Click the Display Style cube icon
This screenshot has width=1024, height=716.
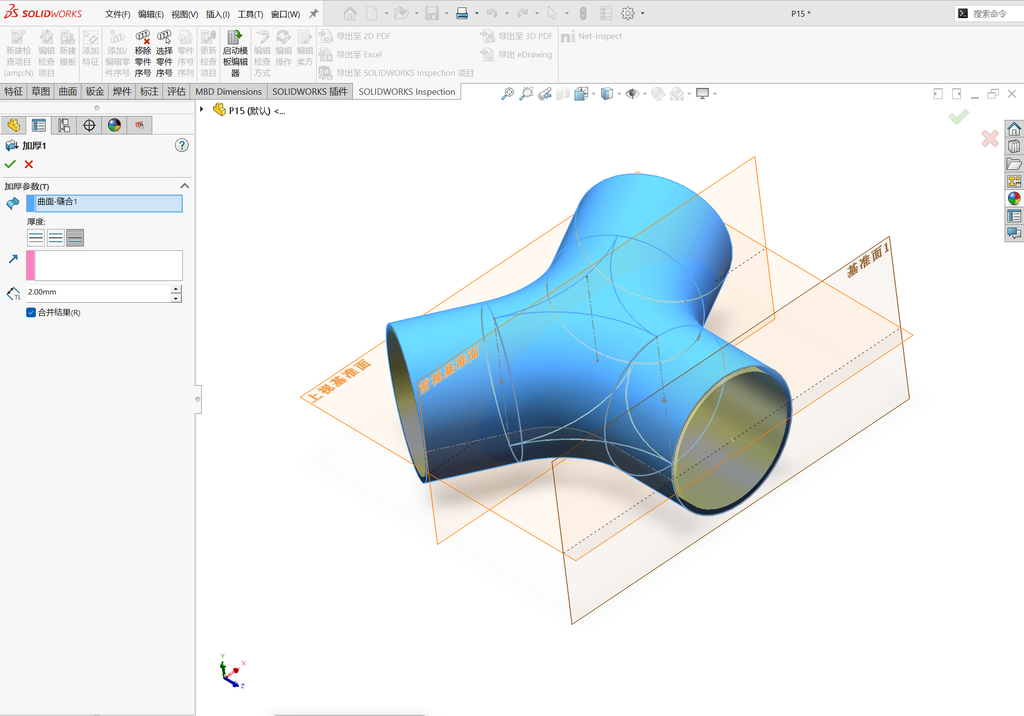(607, 94)
